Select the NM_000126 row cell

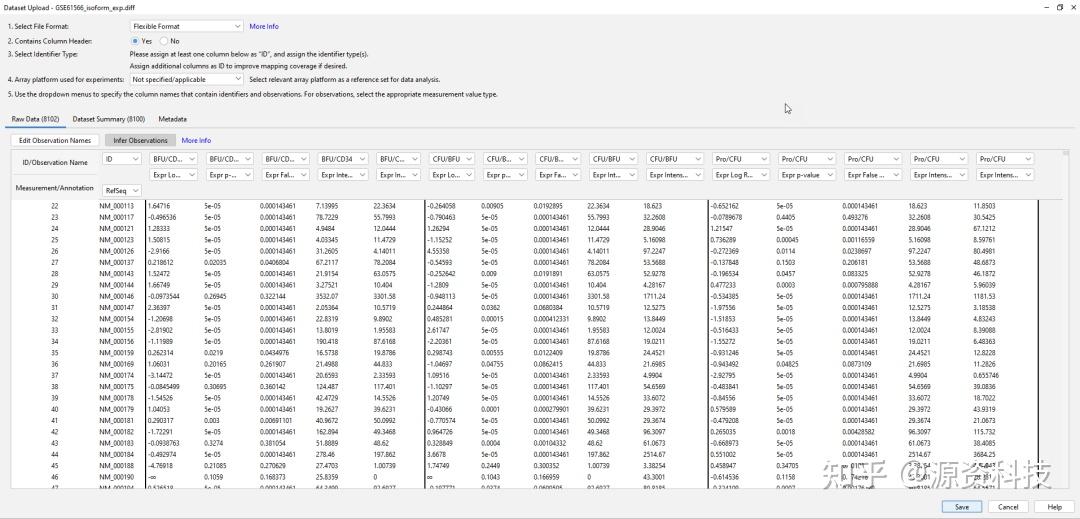(114, 251)
